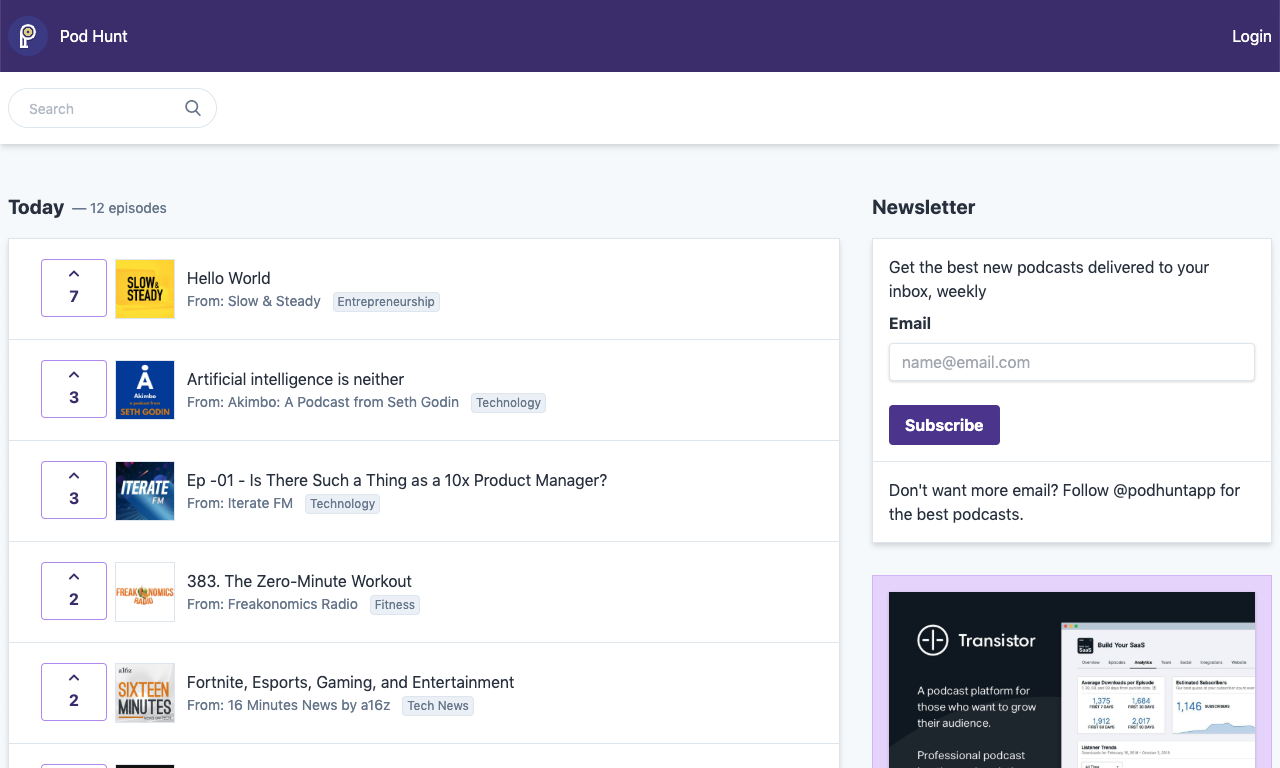Open Artificial intelligence is neither title
Image resolution: width=1280 pixels, height=768 pixels.
[296, 379]
